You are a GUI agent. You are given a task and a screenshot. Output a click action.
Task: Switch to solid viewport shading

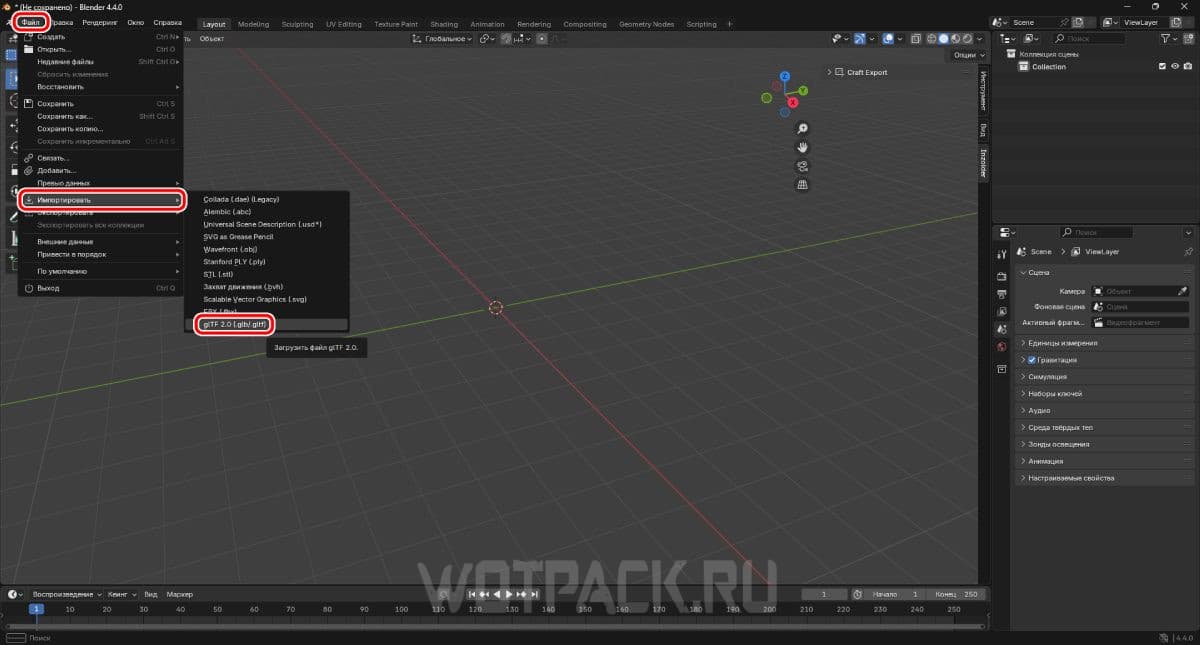[944, 39]
